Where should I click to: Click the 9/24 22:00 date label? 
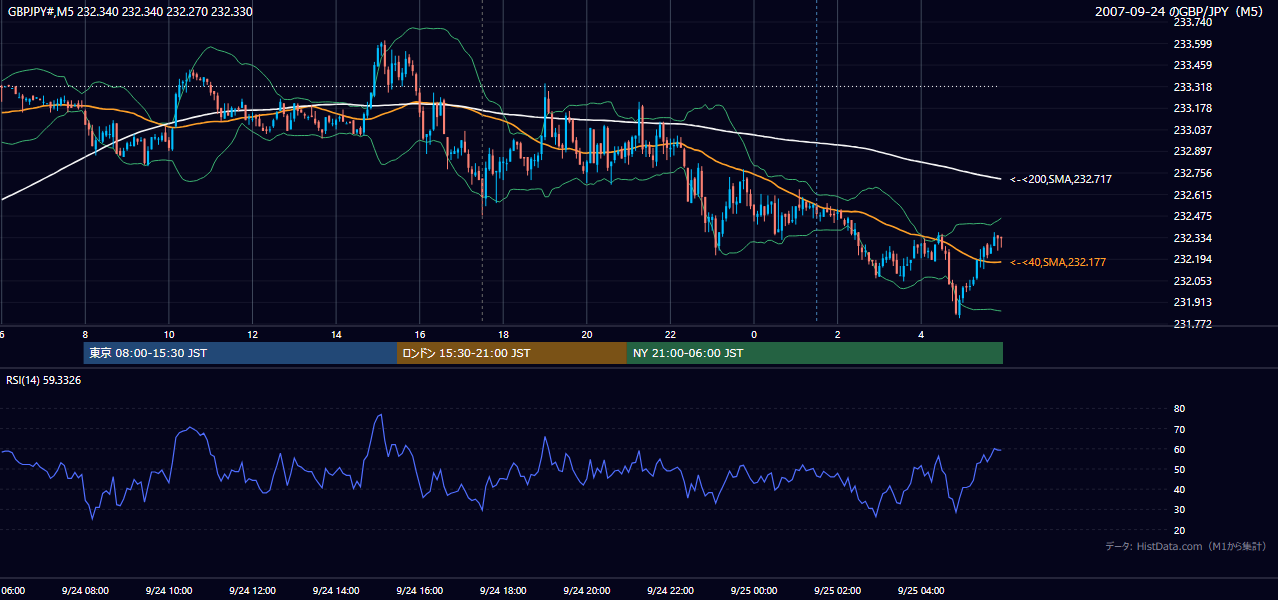click(x=670, y=591)
